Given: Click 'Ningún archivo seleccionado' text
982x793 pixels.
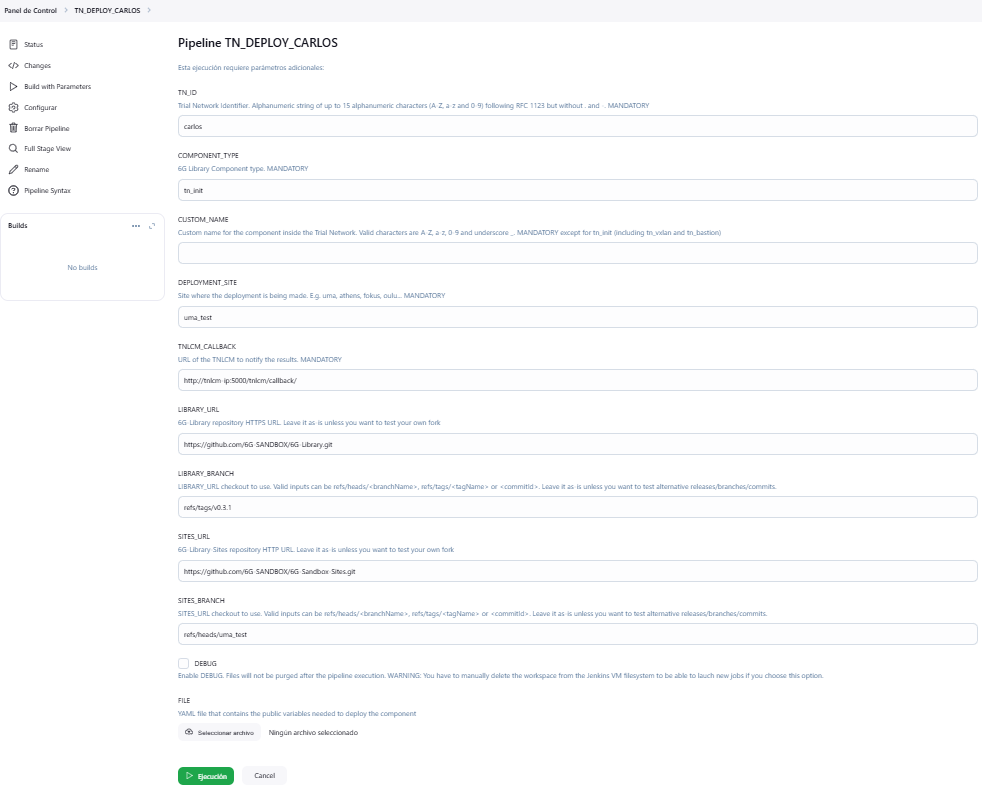Looking at the screenshot, I should point(313,732).
